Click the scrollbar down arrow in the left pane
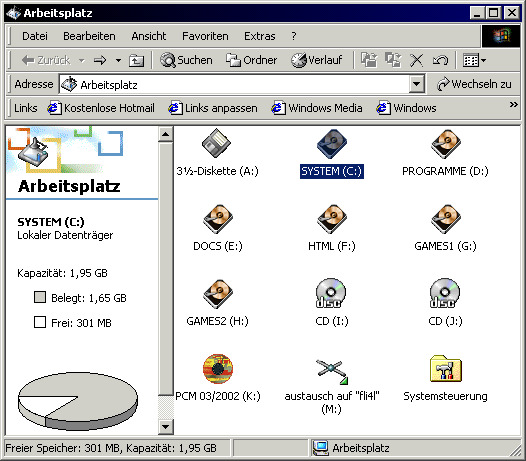The image size is (526, 461). (165, 427)
